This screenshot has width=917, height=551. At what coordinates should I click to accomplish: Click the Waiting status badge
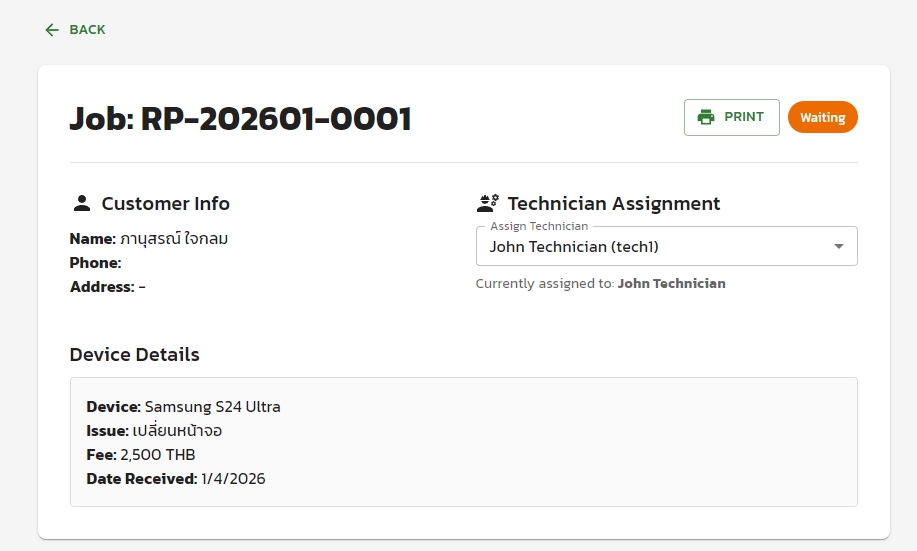(x=823, y=118)
